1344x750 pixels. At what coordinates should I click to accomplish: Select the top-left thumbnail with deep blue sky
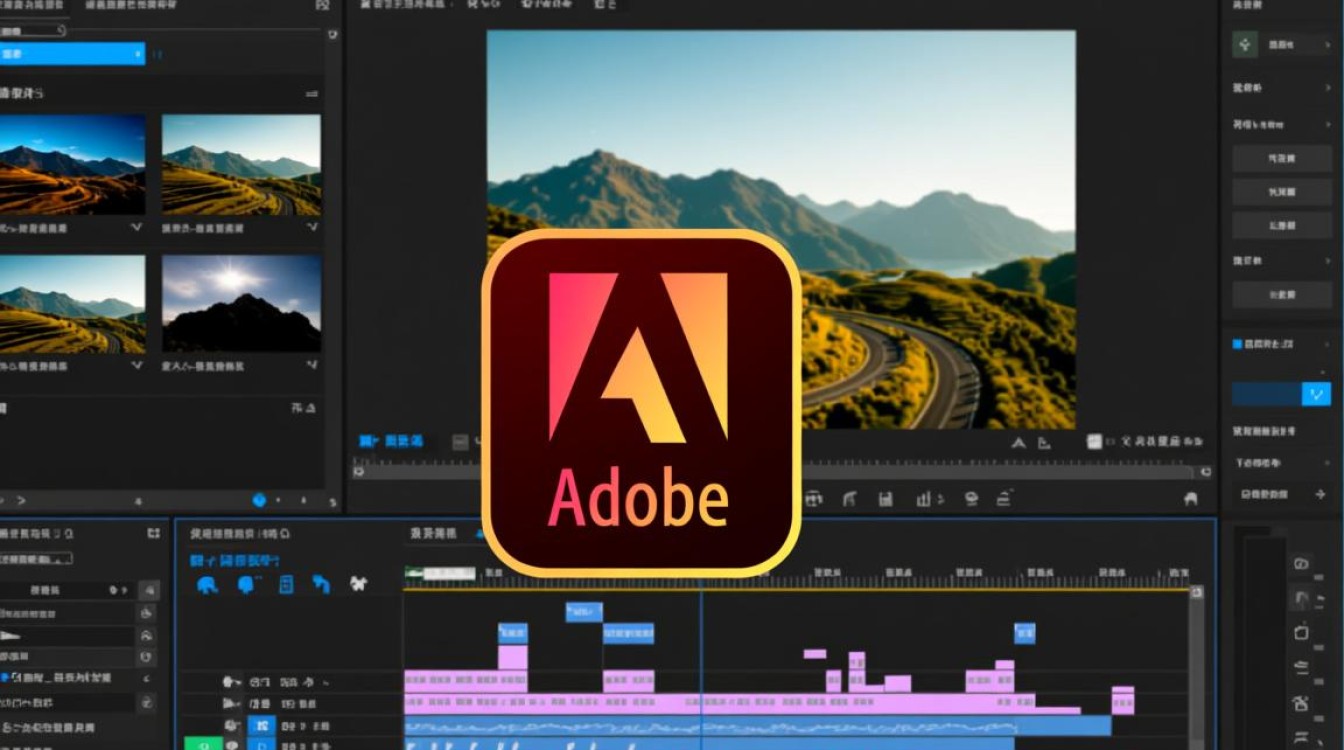(x=72, y=164)
